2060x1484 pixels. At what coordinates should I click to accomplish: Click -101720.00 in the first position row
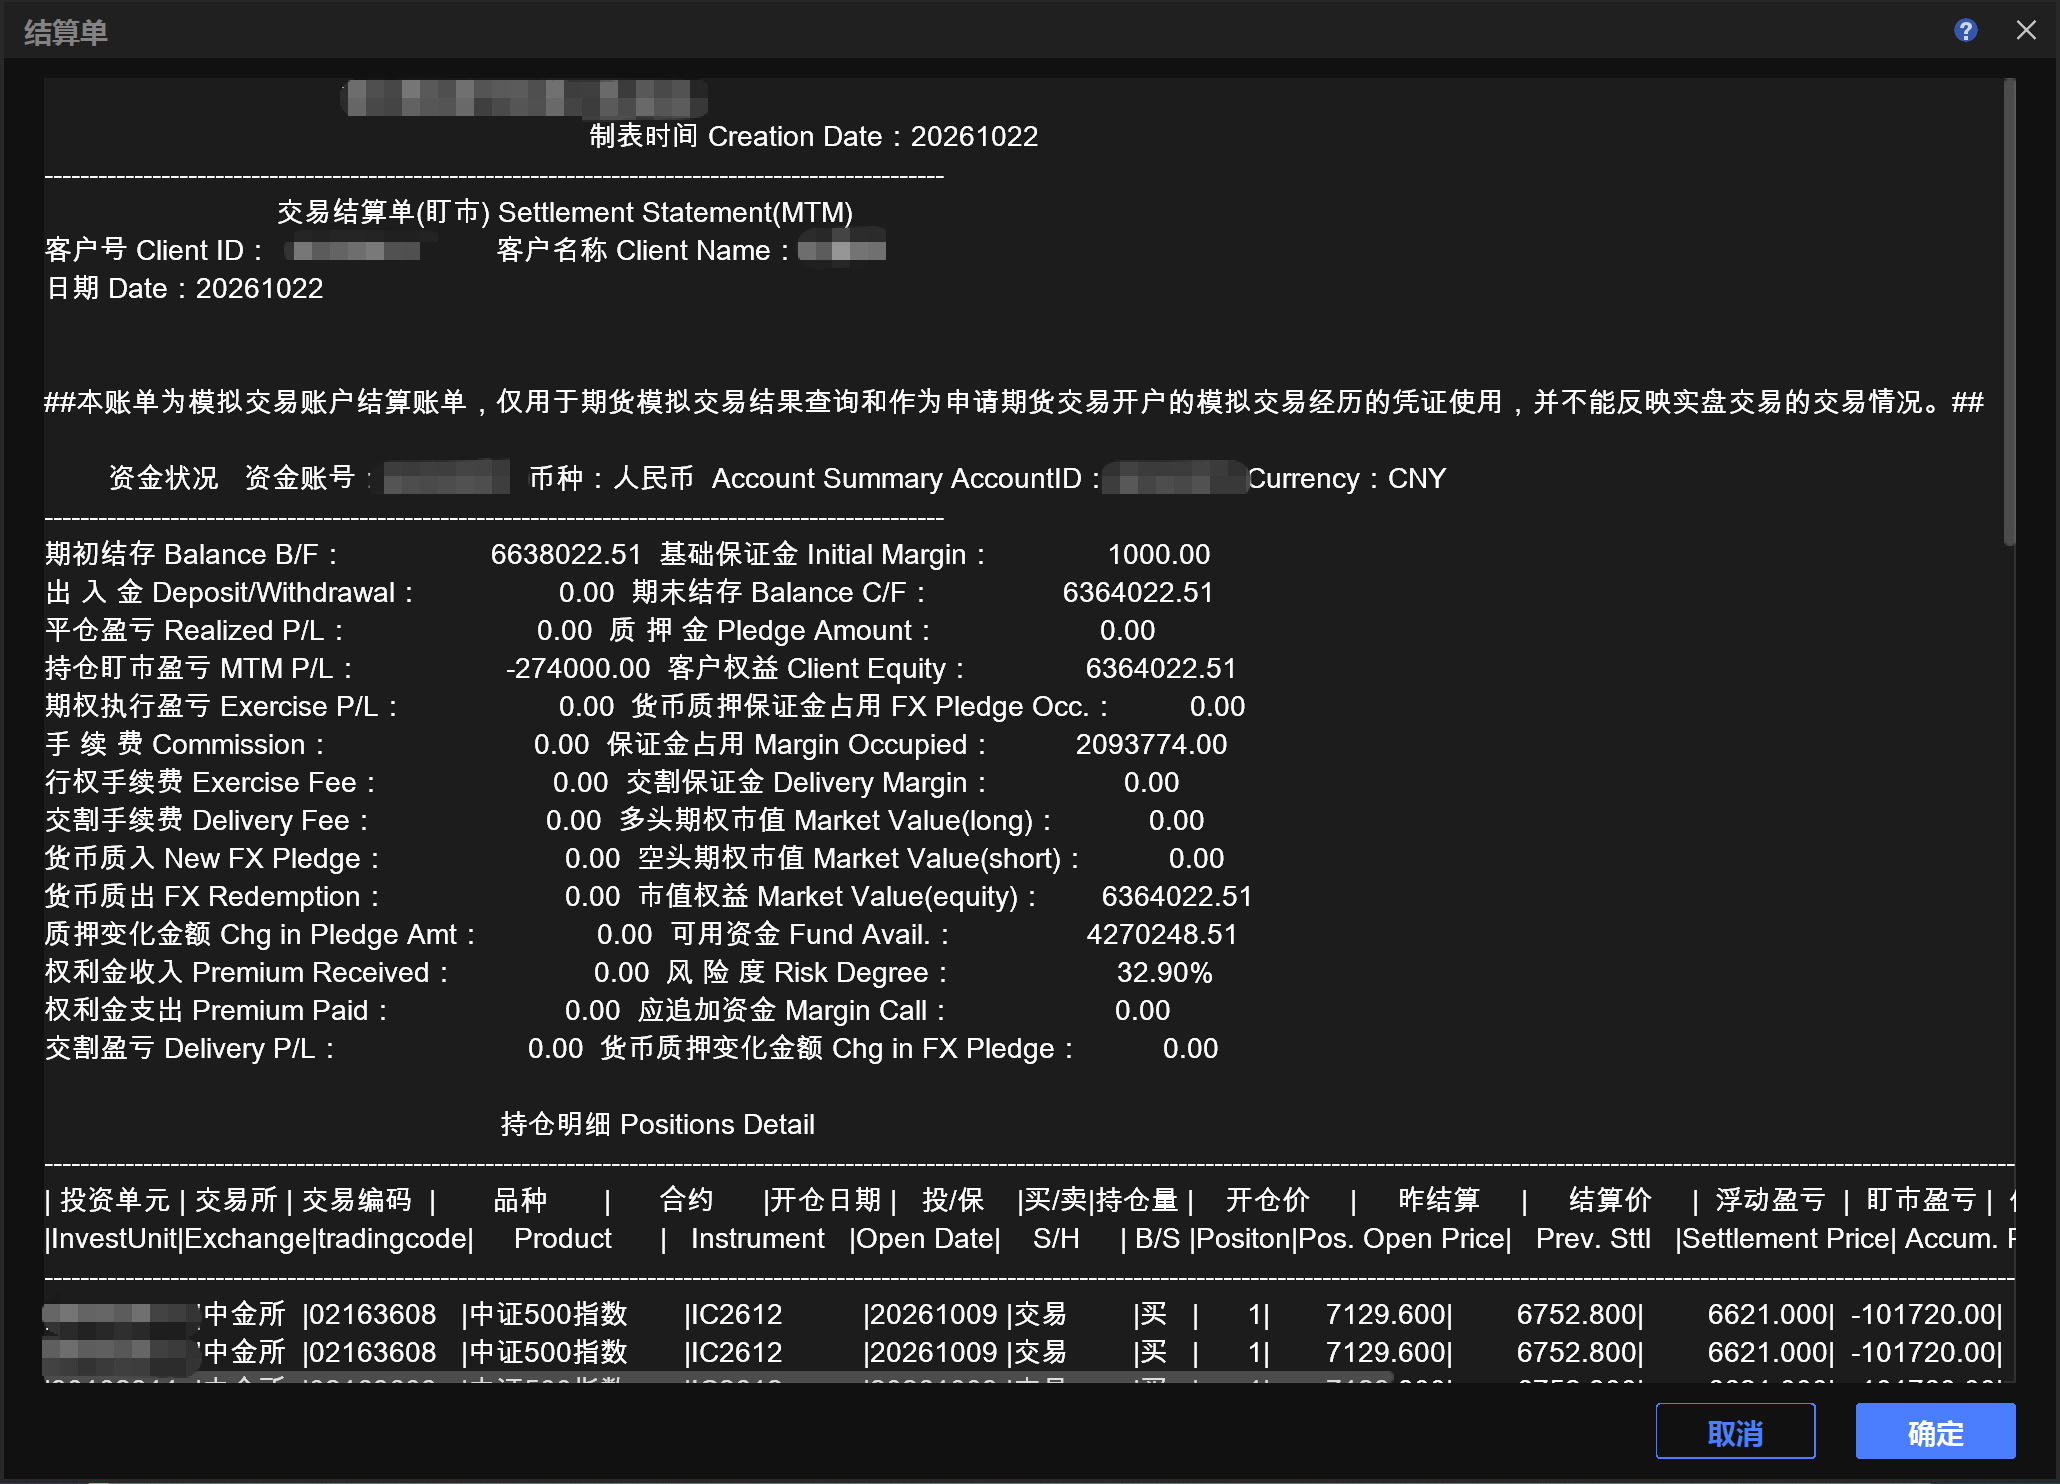(x=1924, y=1314)
